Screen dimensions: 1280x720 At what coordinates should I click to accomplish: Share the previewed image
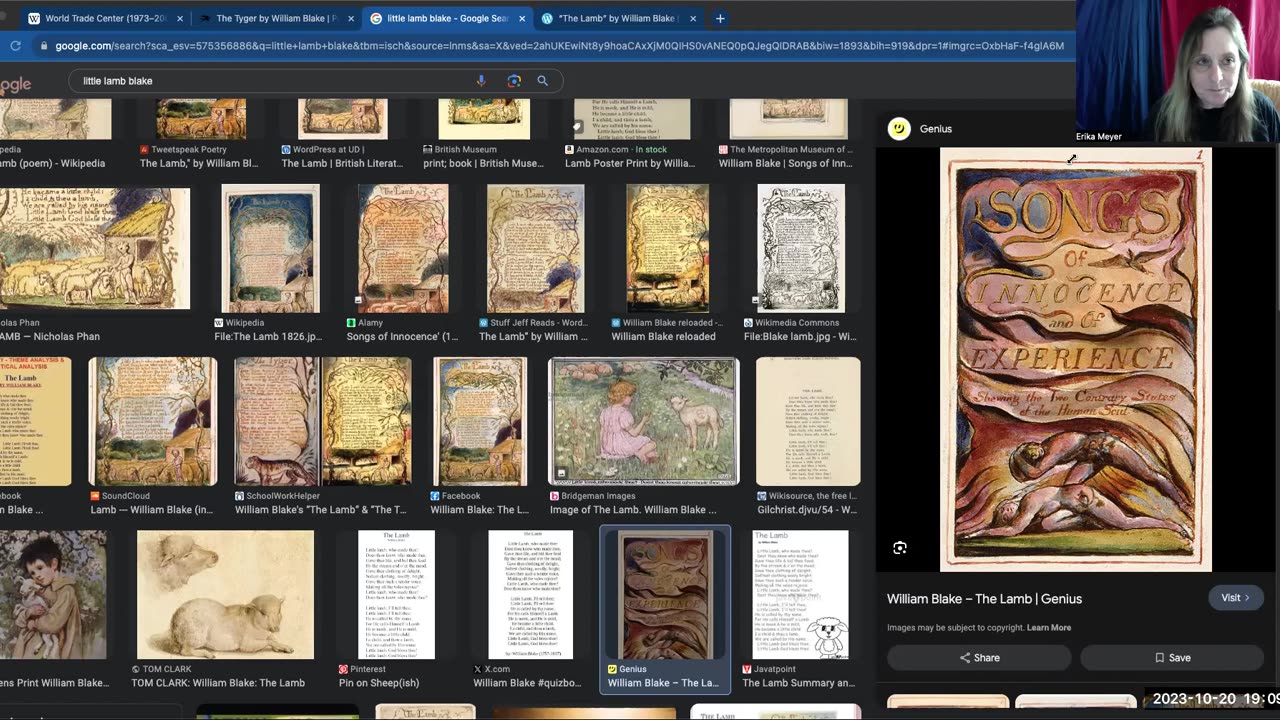point(979,657)
